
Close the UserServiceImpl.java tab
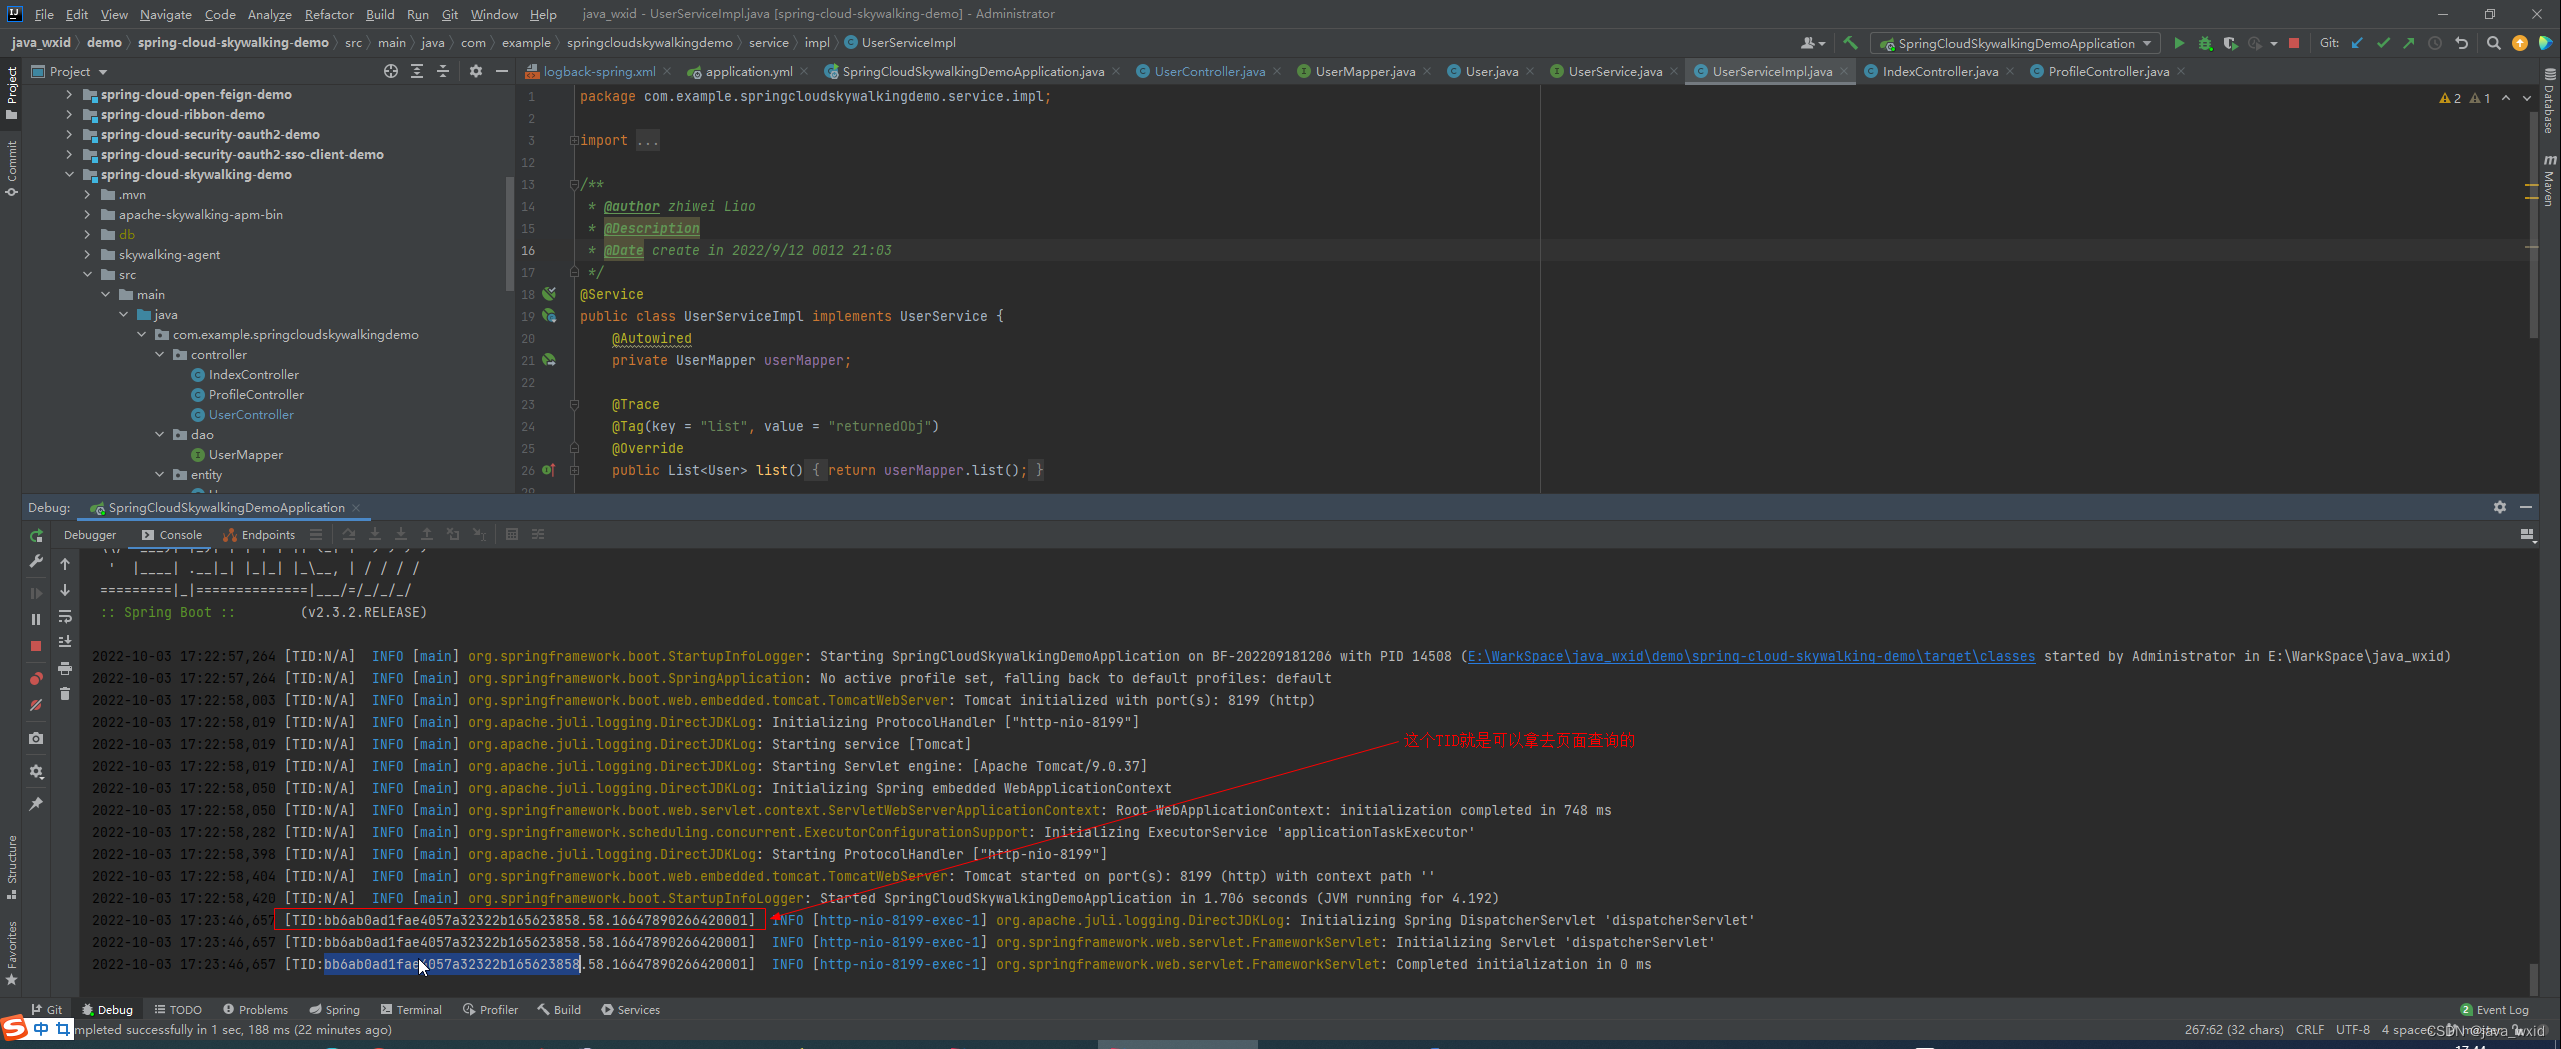pos(1844,71)
